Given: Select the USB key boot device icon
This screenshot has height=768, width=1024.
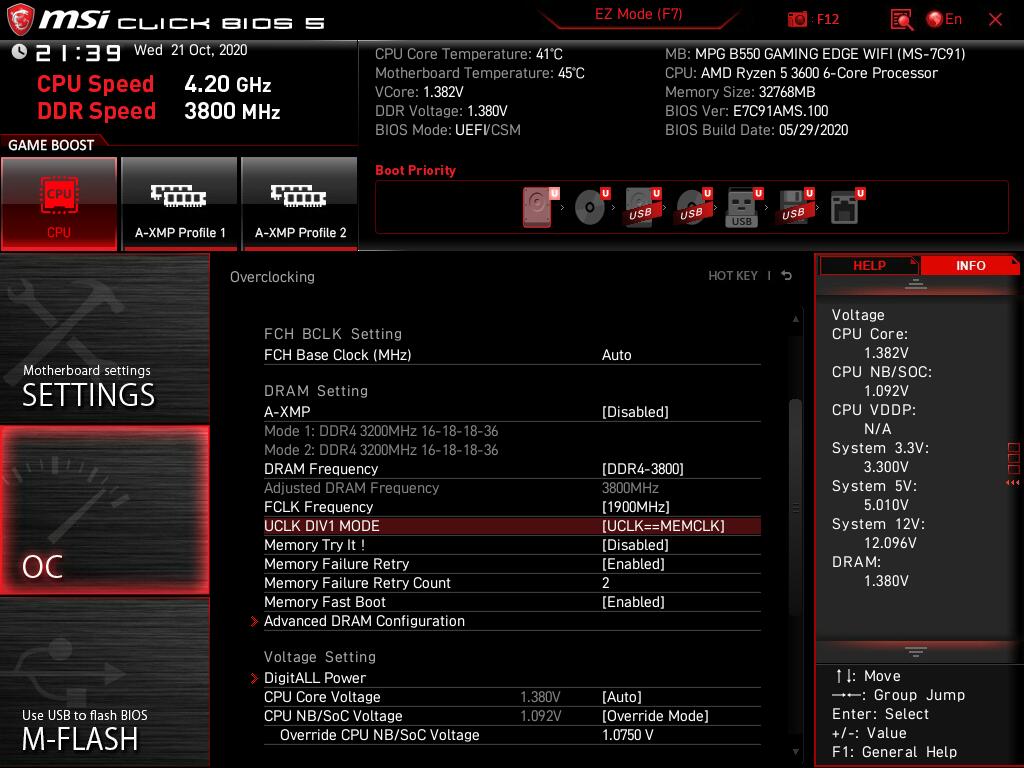Looking at the screenshot, I should (x=744, y=207).
